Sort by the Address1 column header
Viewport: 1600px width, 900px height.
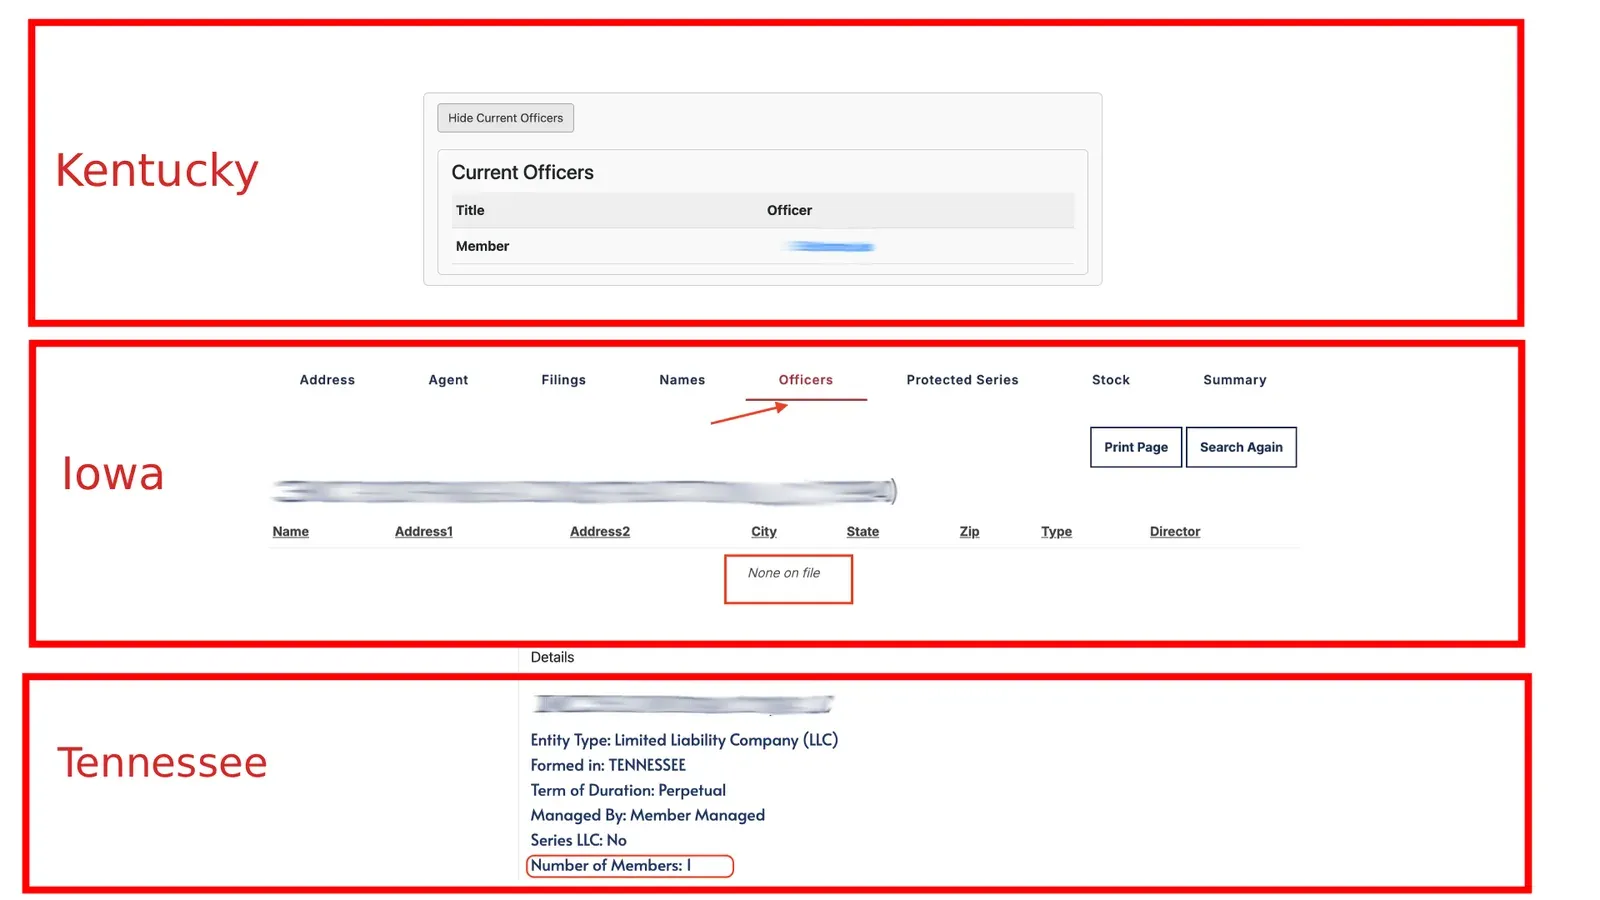(x=424, y=532)
